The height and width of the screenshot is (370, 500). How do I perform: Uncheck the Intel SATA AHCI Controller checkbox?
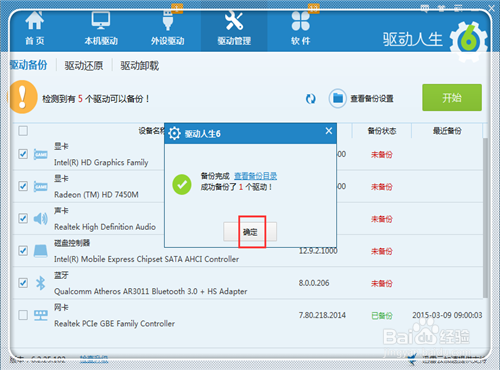coord(23,250)
